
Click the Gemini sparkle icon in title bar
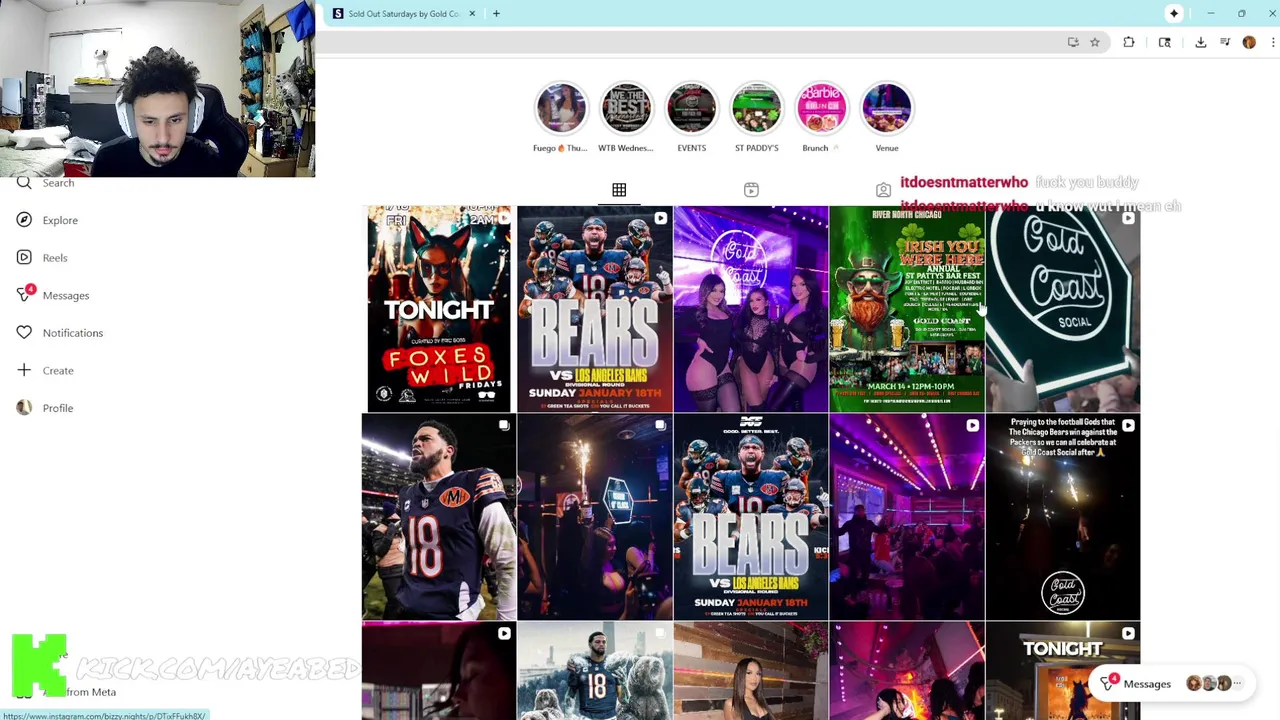(1174, 14)
